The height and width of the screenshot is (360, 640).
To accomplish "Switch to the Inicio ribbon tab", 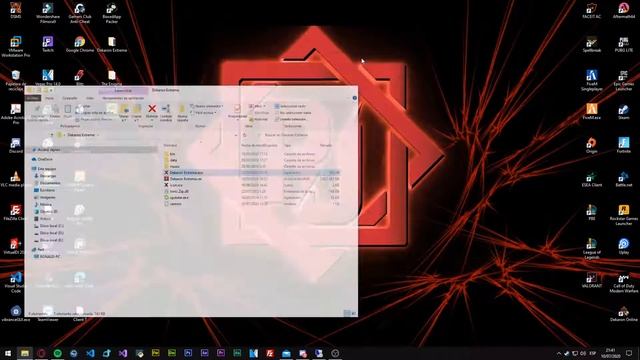I will [49, 98].
